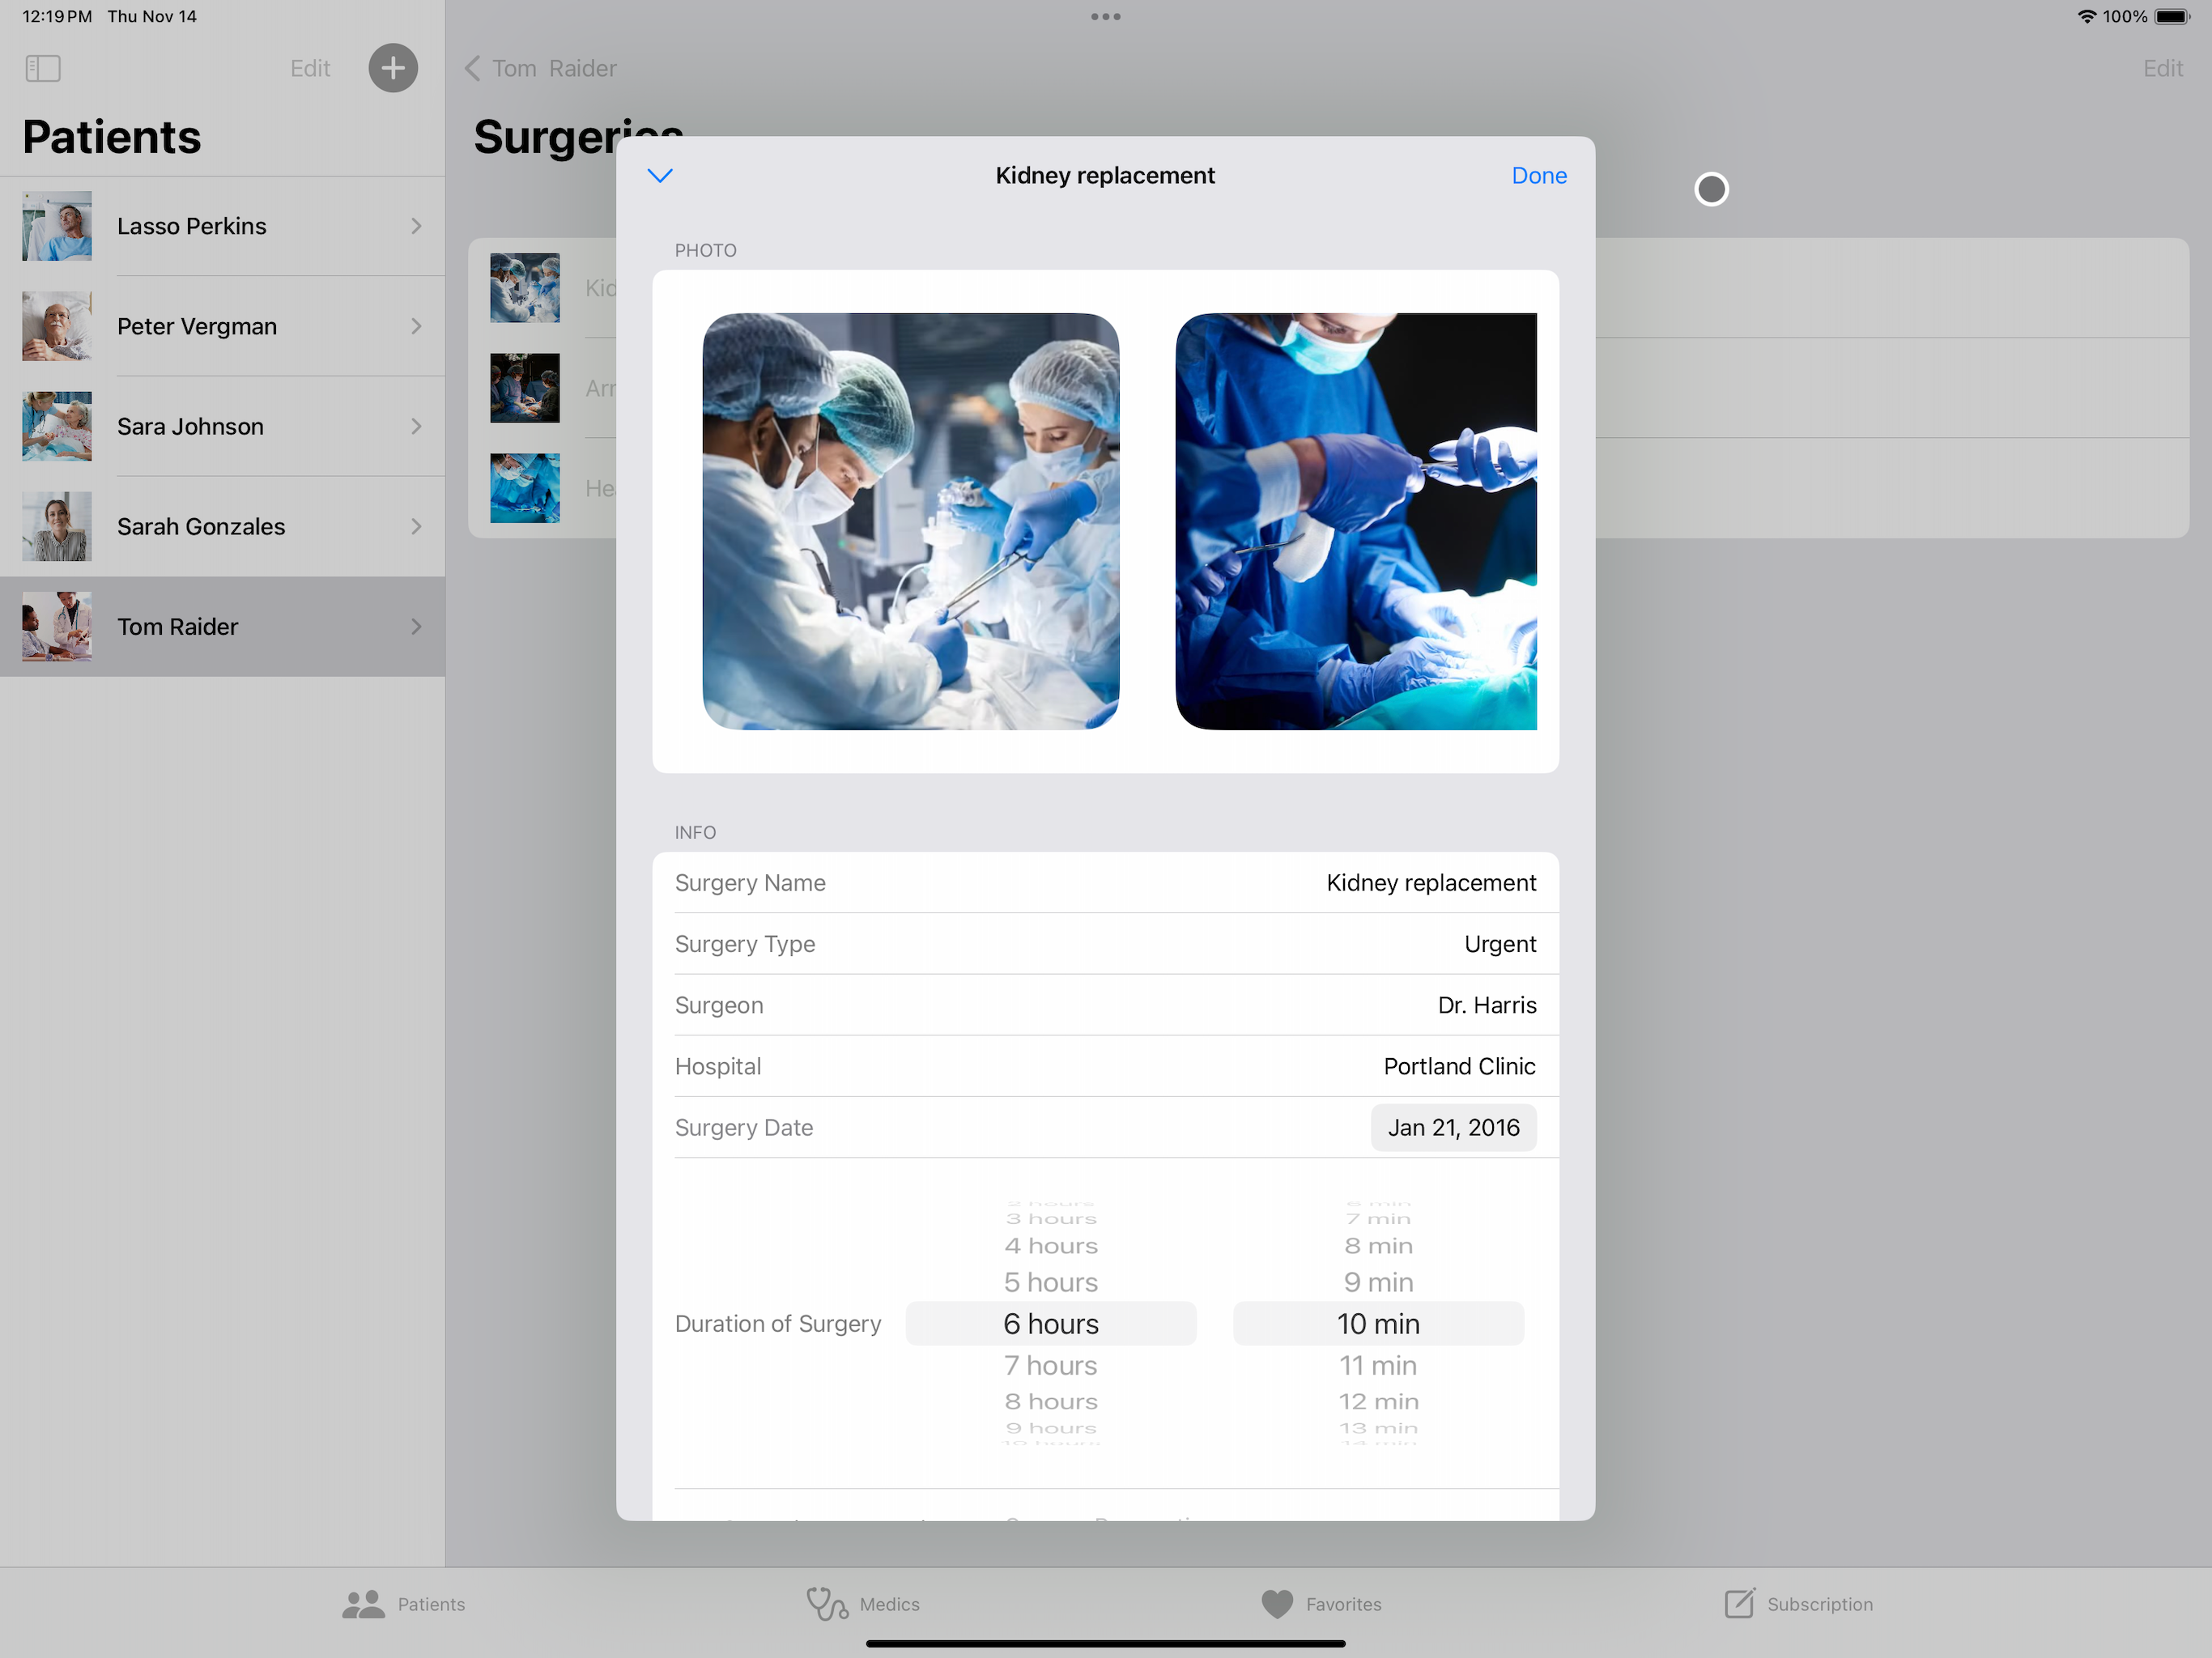
Task: Tap Done in Kidney replacement sheet
Action: point(1539,176)
